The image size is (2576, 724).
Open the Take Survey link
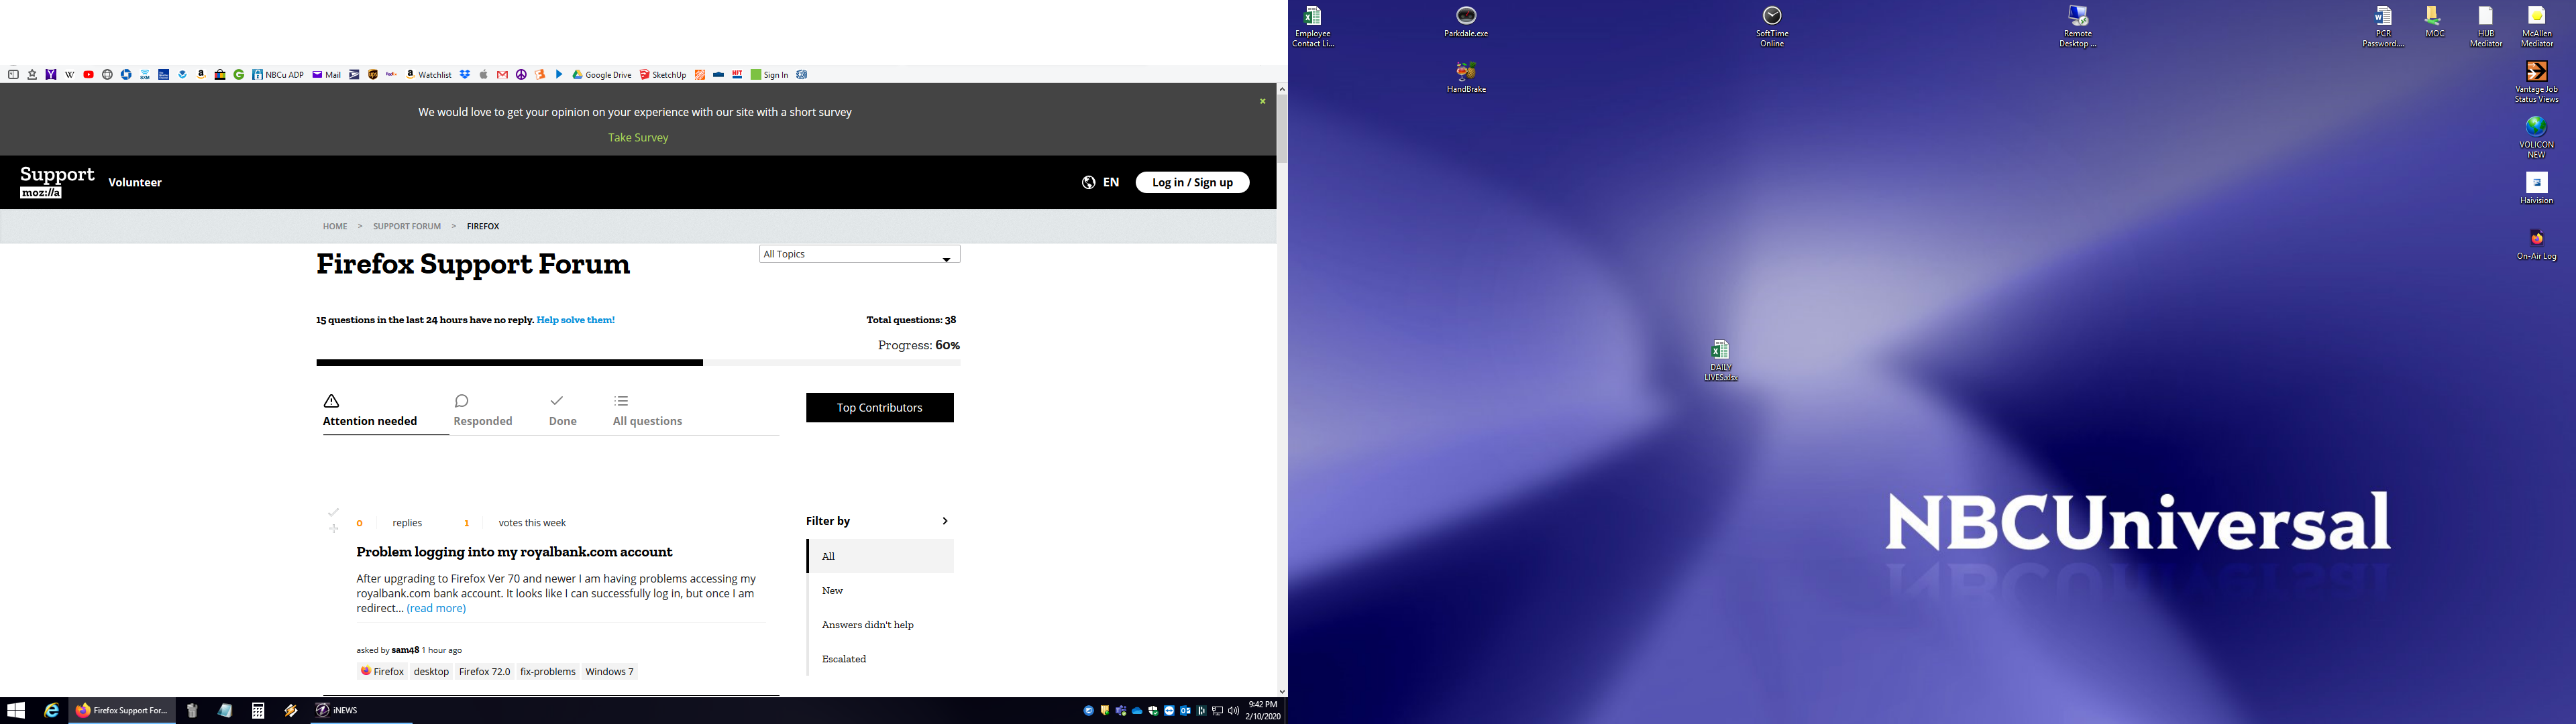pos(638,138)
